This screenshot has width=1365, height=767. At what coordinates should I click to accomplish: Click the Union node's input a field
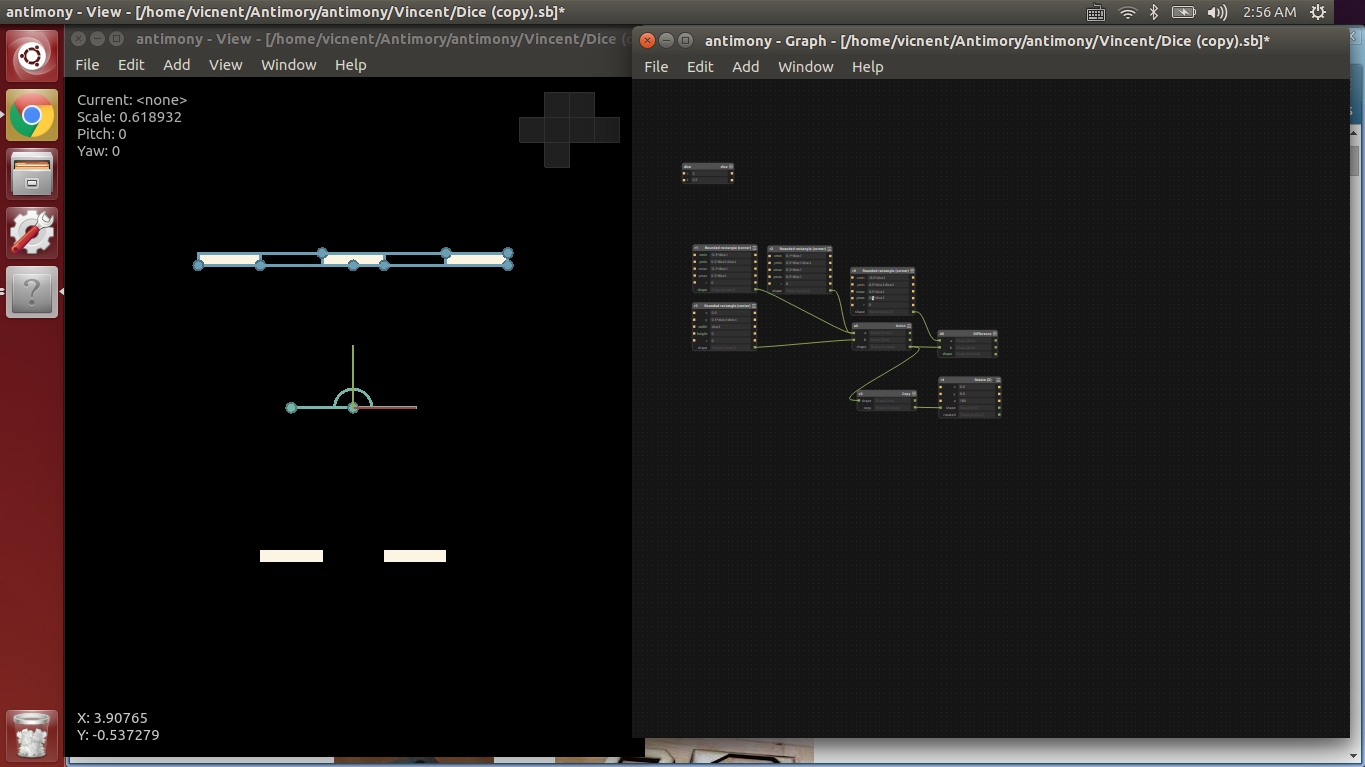point(887,333)
